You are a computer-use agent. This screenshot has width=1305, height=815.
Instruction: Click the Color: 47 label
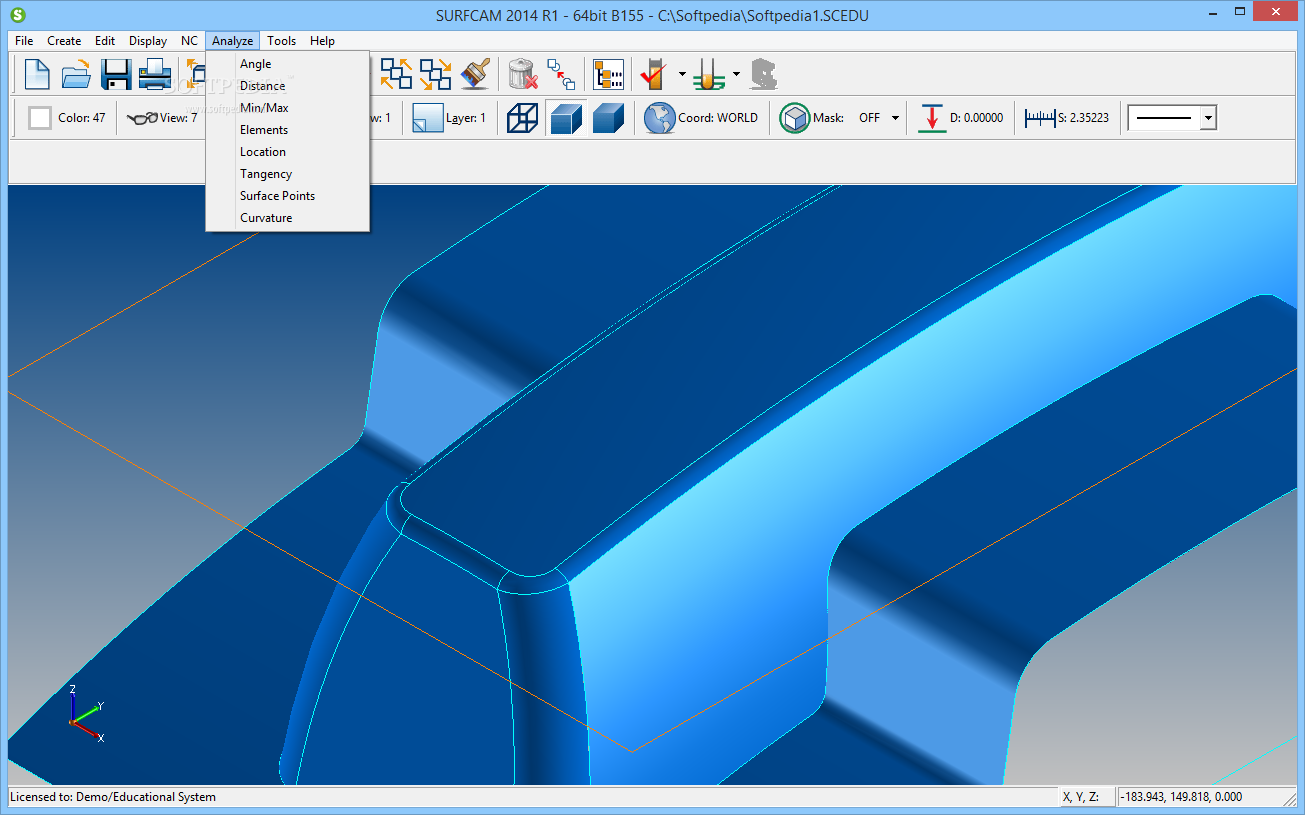click(82, 118)
